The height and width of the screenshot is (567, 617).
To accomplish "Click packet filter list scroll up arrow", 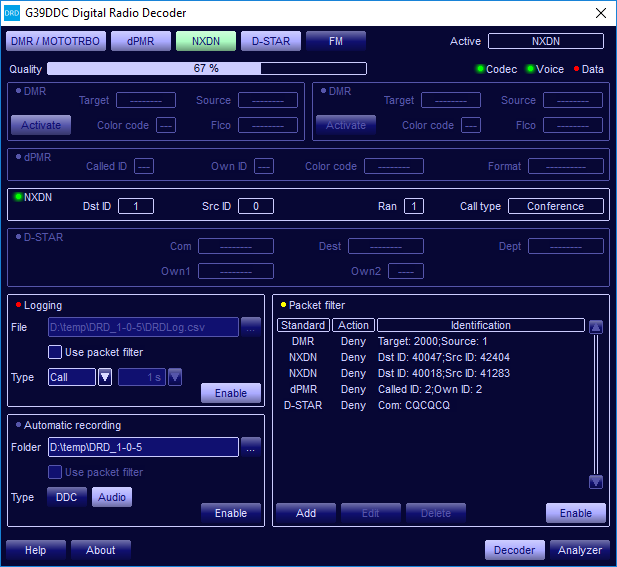I will (x=596, y=326).
